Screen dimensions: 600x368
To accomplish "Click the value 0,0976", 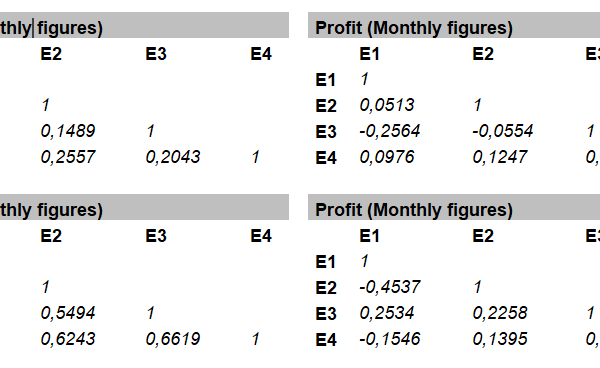I will 387,157.
